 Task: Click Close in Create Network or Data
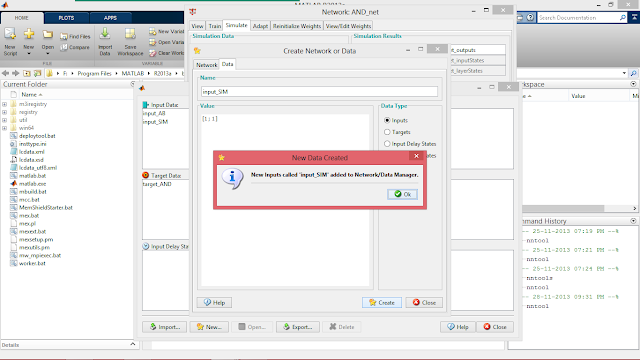(424, 302)
